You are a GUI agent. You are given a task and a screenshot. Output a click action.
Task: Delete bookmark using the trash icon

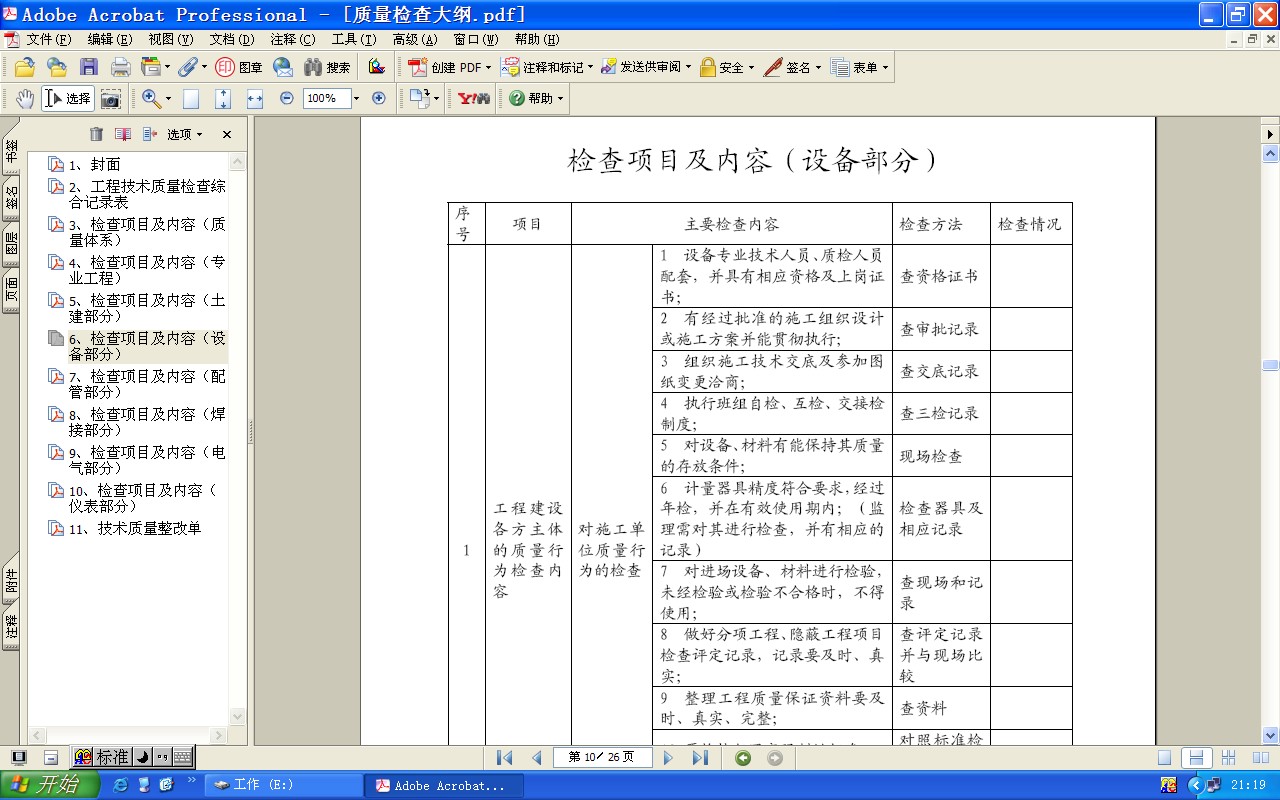tap(96, 134)
